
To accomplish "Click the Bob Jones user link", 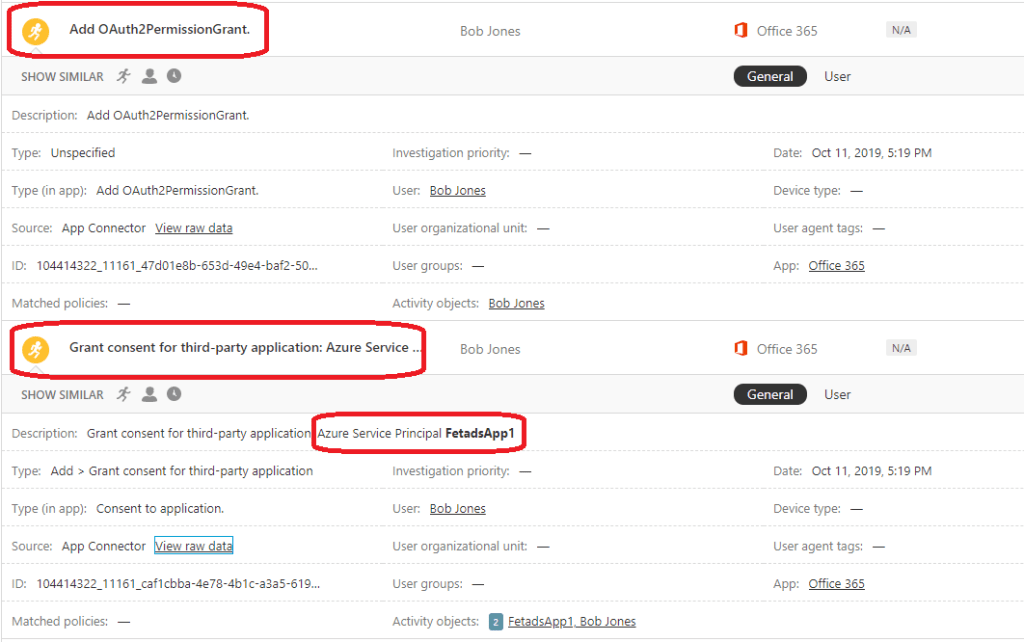I will click(457, 190).
